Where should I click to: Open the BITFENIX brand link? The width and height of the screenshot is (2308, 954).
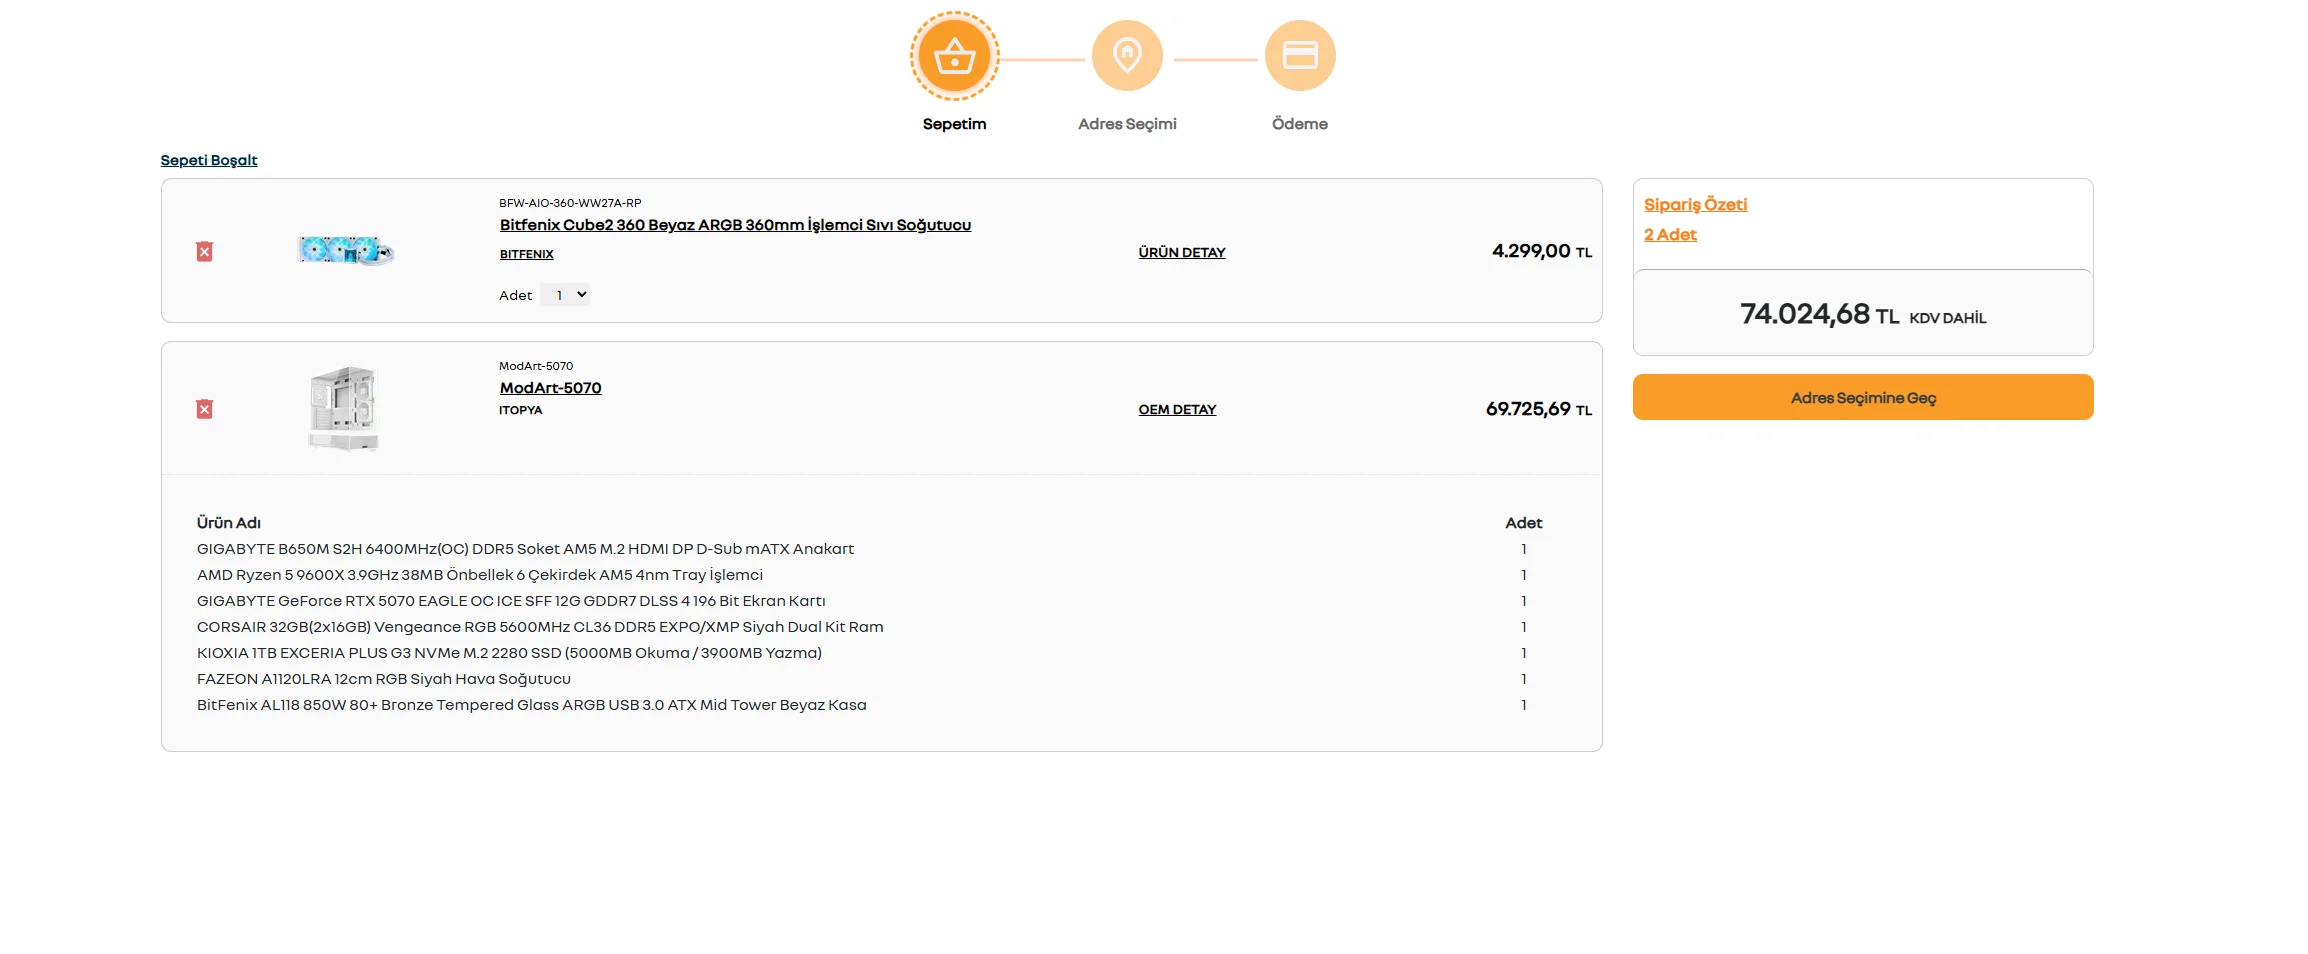pos(526,254)
